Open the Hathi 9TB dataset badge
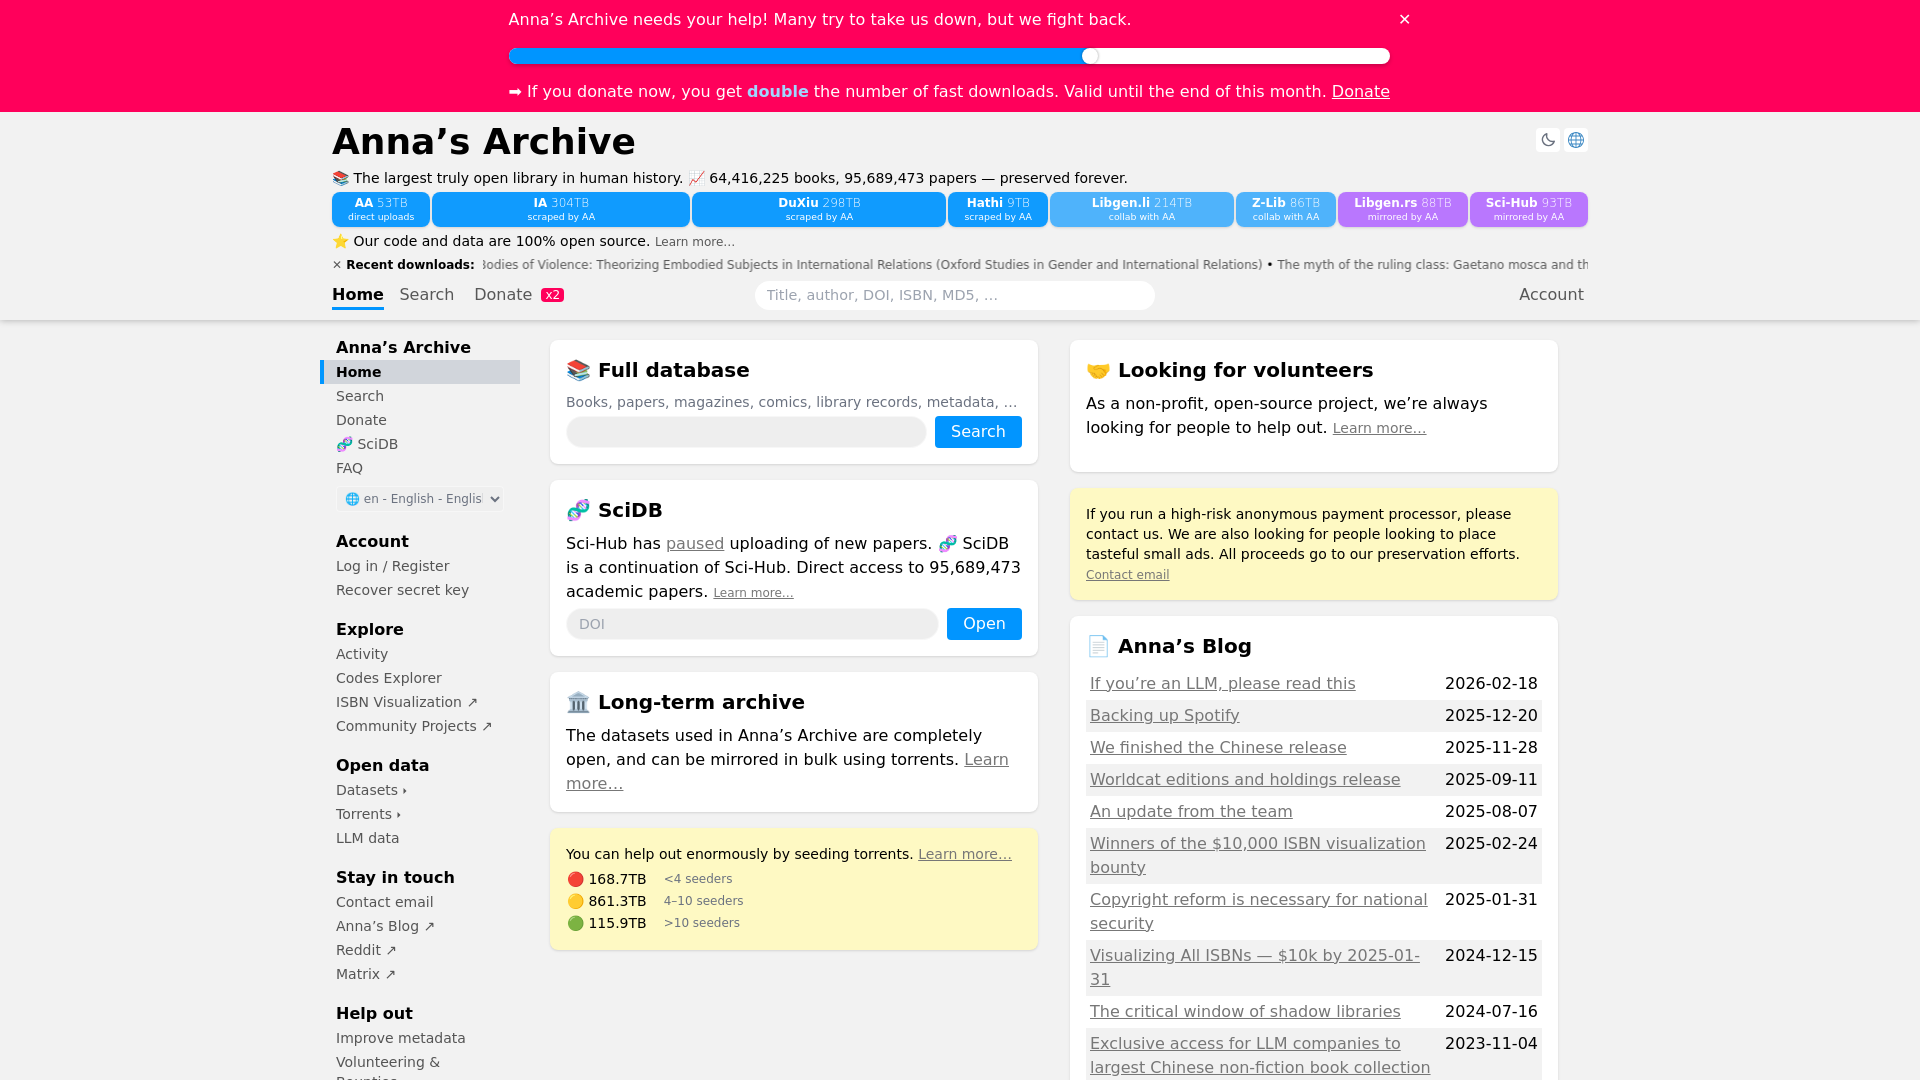This screenshot has width=1920, height=1080. tap(998, 209)
